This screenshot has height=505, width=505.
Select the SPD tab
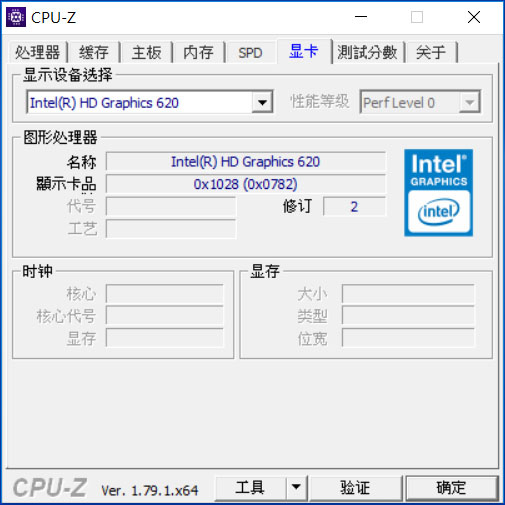click(251, 52)
